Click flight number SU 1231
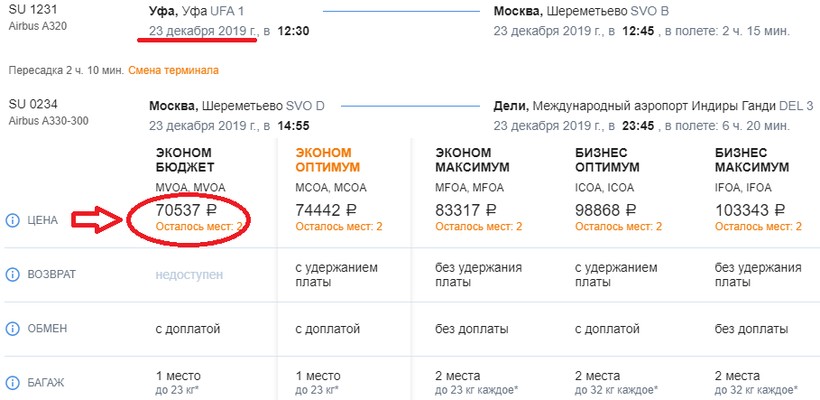Image resolution: width=820 pixels, height=400 pixels. click(30, 11)
